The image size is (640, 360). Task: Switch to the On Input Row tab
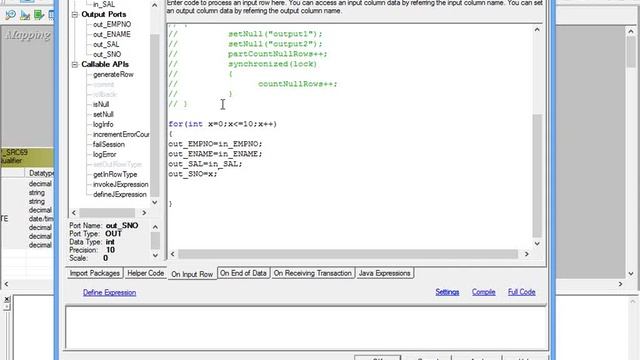tap(192, 274)
